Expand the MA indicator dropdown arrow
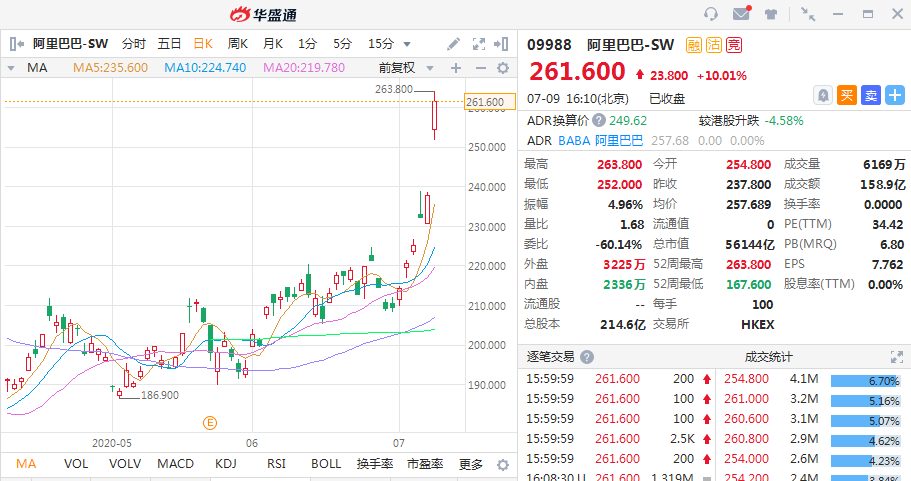This screenshot has width=911, height=481. [x=12, y=68]
